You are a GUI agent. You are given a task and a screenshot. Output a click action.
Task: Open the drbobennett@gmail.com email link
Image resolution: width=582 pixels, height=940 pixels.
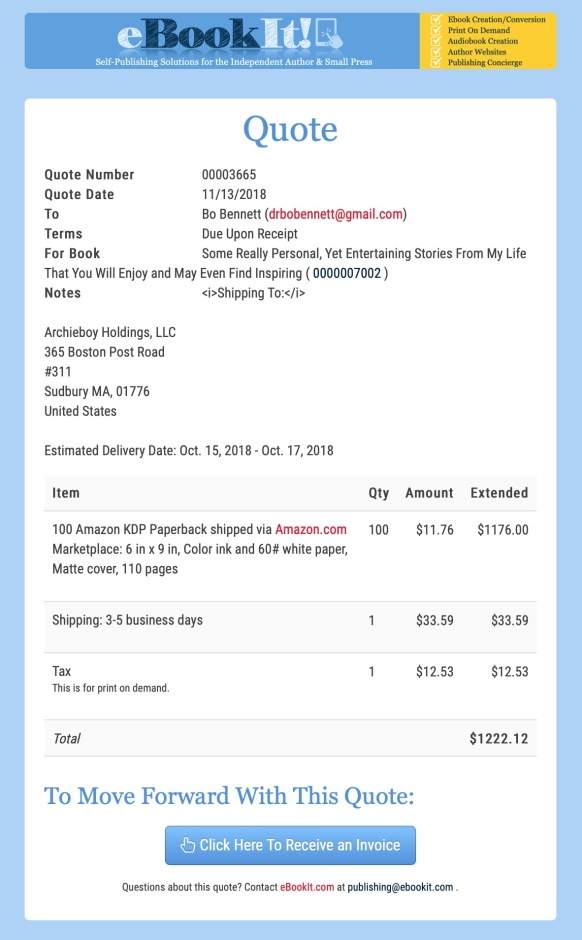point(336,214)
